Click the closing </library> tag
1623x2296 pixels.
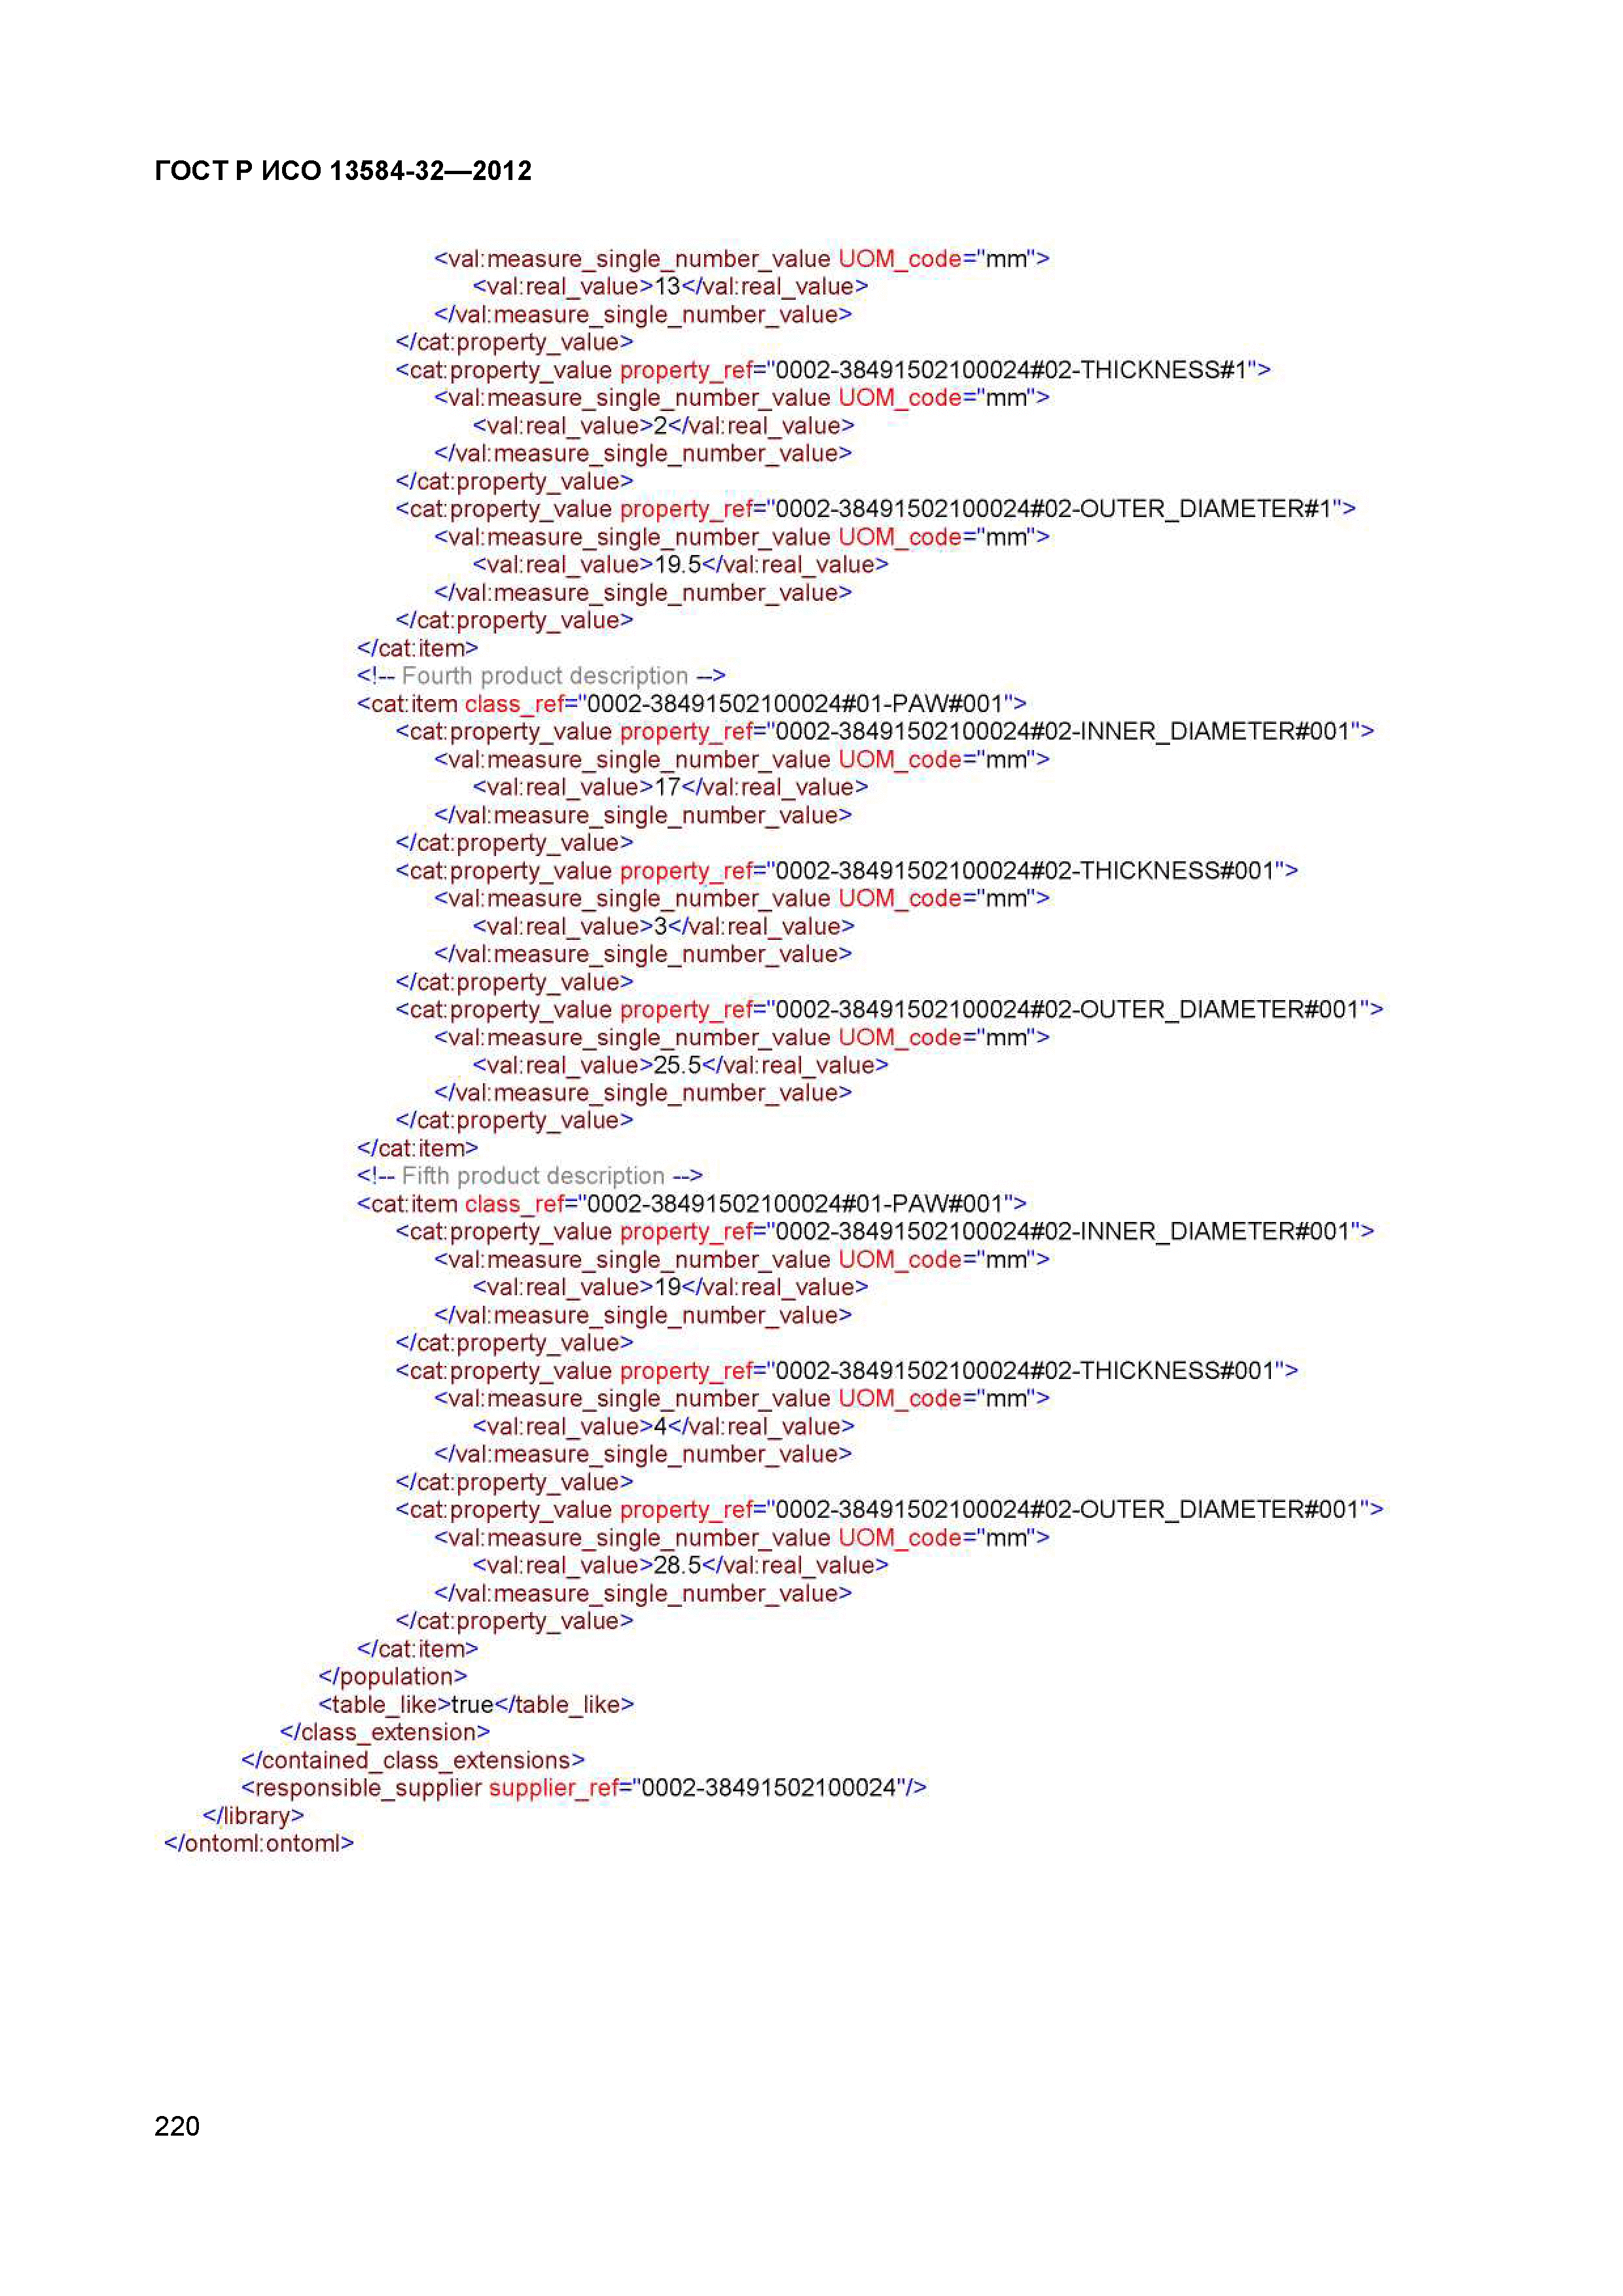[253, 1816]
